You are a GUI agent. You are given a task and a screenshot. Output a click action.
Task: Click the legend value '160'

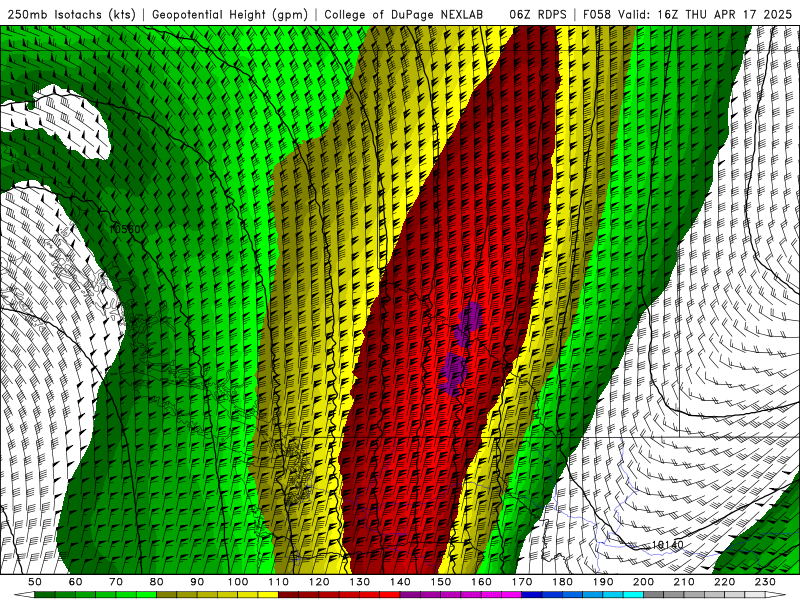tap(482, 582)
